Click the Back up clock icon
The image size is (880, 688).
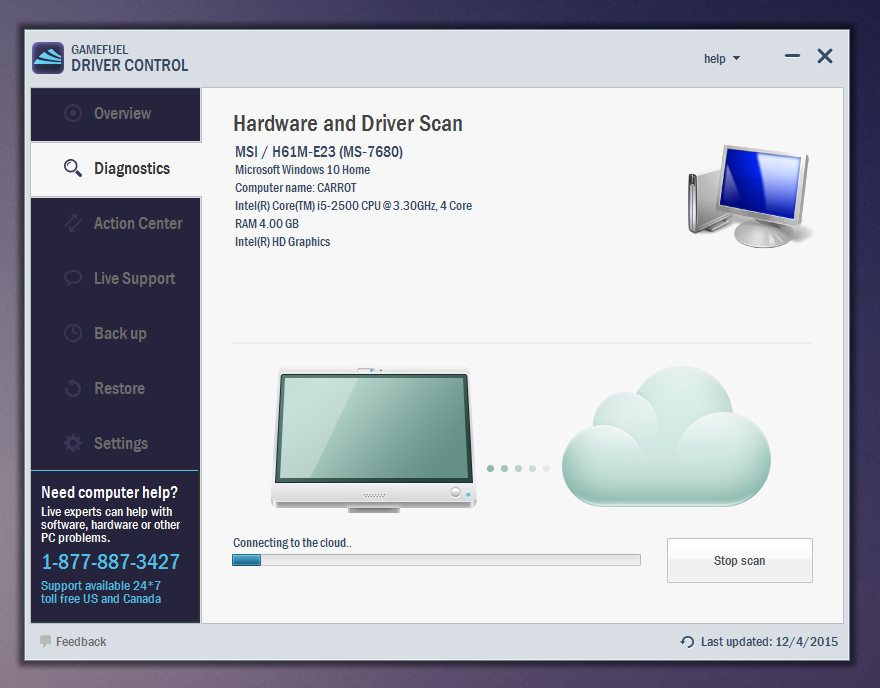tap(73, 333)
